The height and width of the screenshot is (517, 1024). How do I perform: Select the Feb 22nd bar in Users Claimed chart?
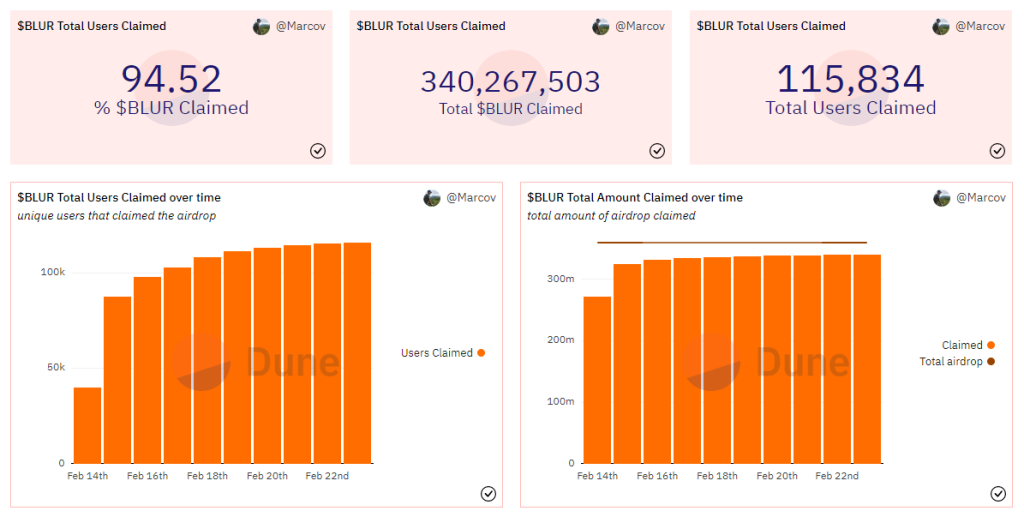[x=327, y=353]
